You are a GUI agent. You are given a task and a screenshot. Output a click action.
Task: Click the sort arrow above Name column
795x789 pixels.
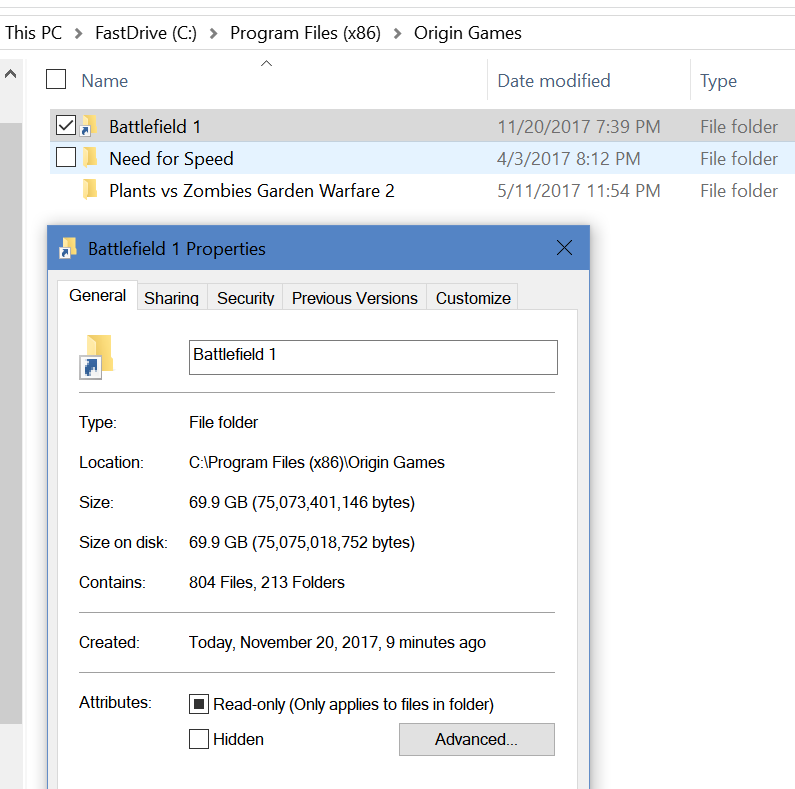[266, 64]
